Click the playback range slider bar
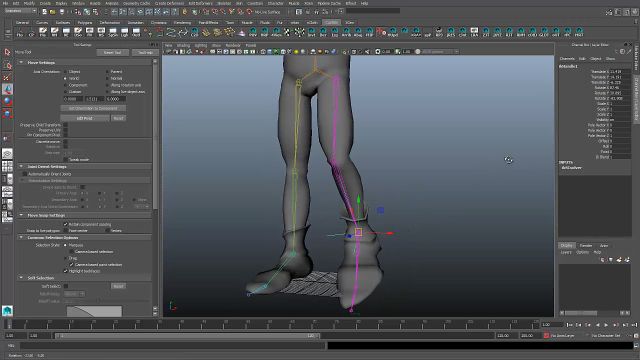The height and width of the screenshot is (360, 640). point(187,336)
